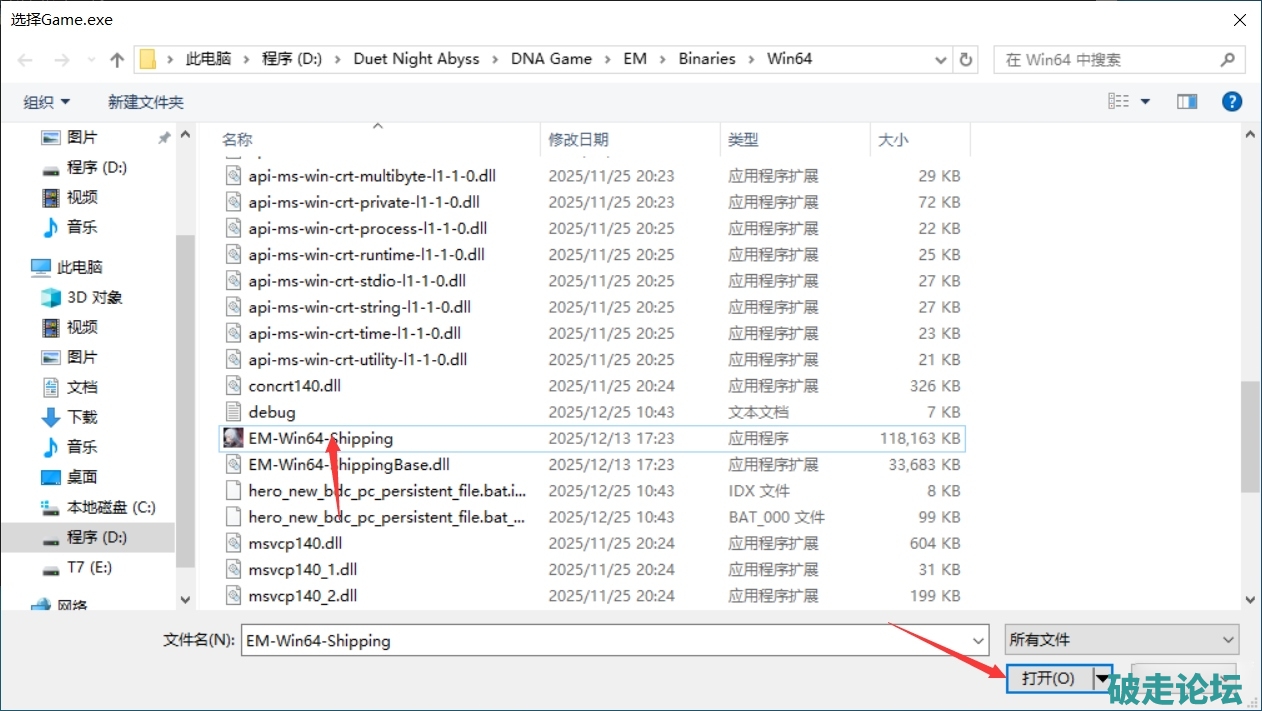Click the Up one level arrow
The height and width of the screenshot is (711, 1262).
click(117, 60)
